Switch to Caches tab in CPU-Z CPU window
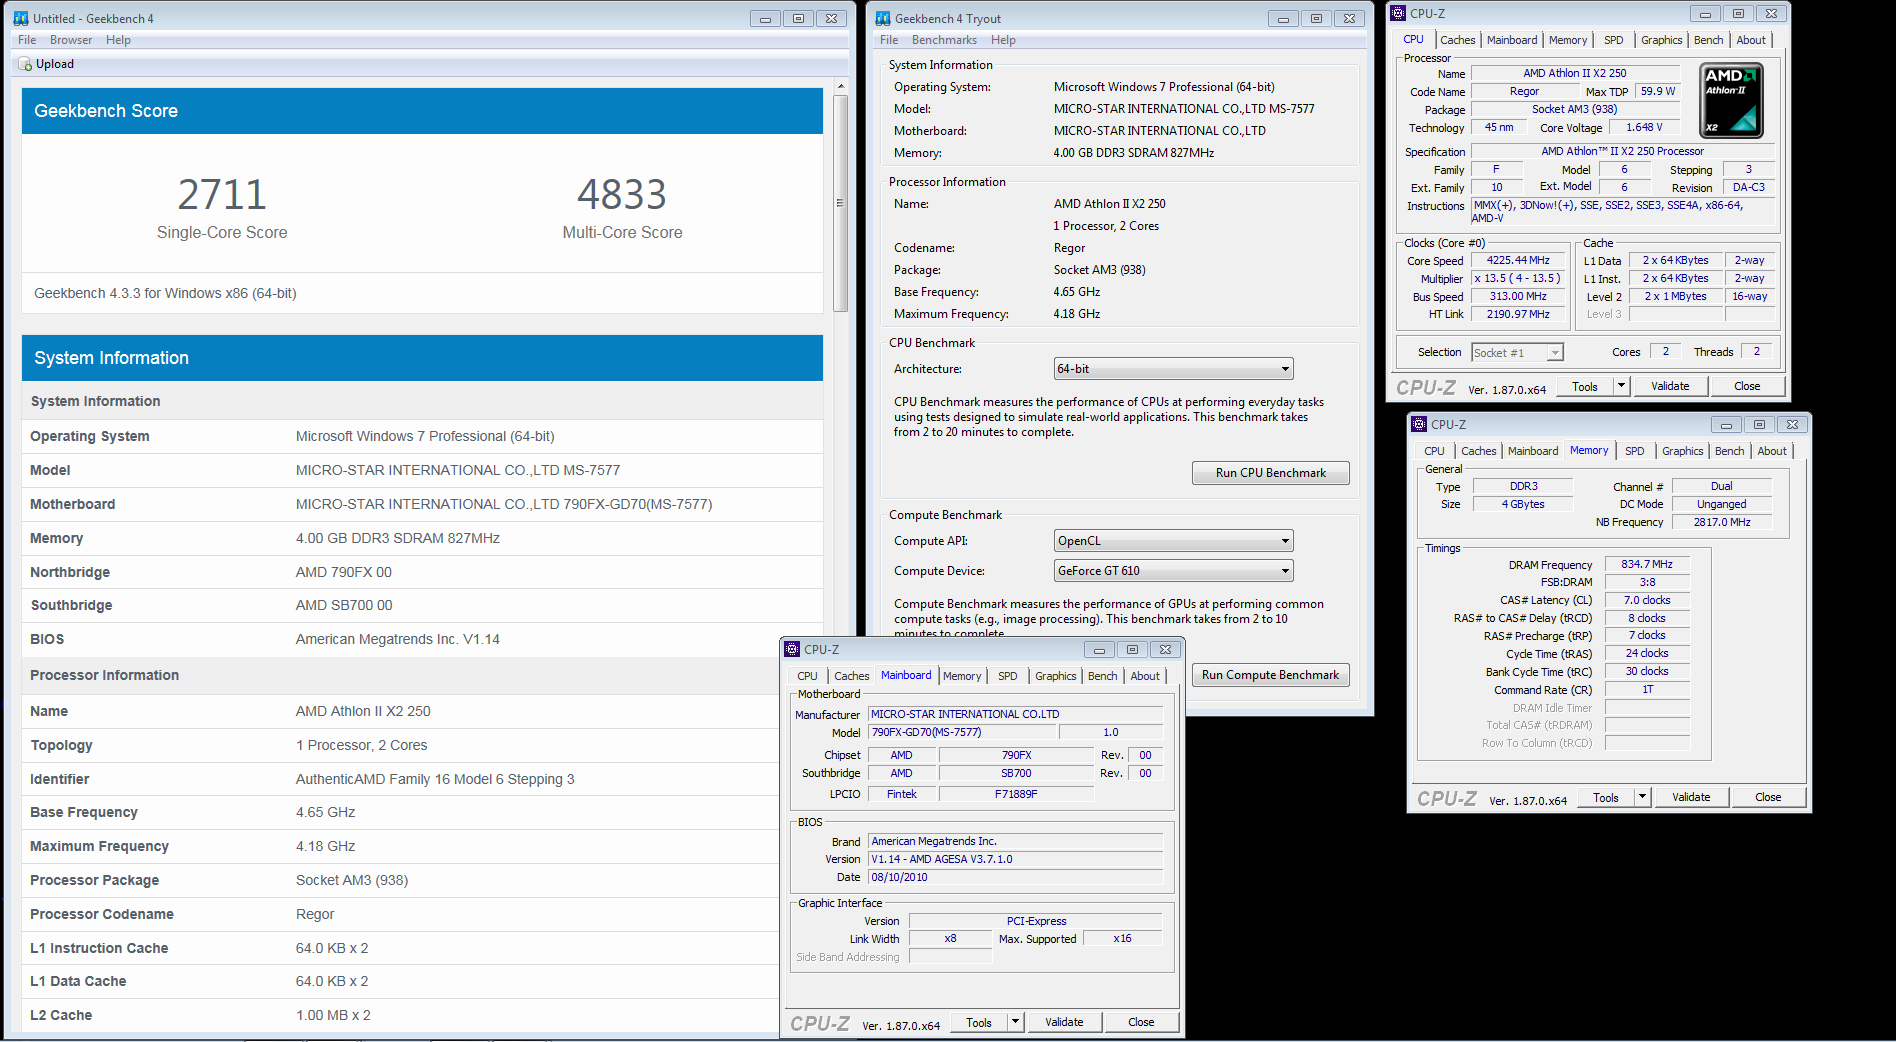Viewport: 1896px width, 1042px height. click(1457, 40)
